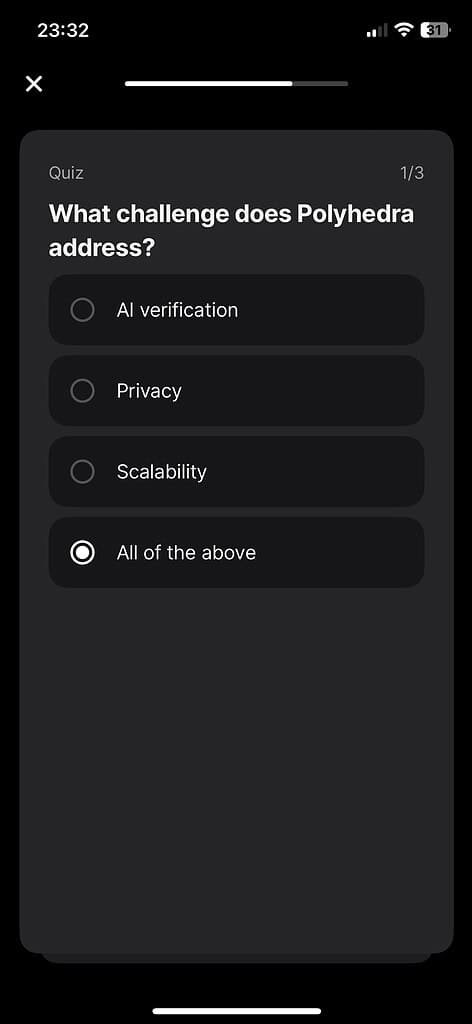Tap the cellular signal bars icon
The image size is (472, 1024).
pyautogui.click(x=377, y=31)
